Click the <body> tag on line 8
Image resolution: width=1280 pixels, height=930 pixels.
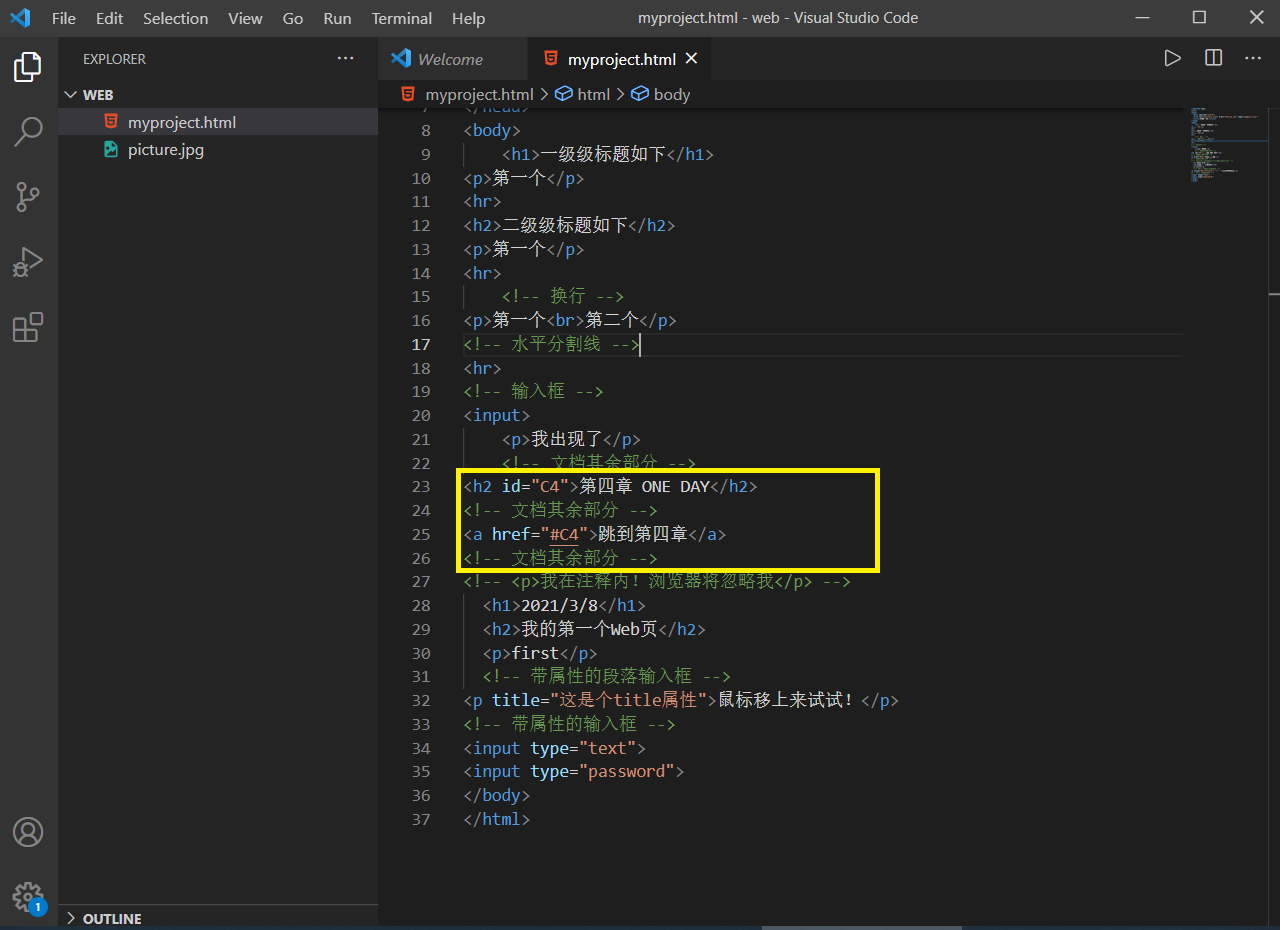click(492, 130)
